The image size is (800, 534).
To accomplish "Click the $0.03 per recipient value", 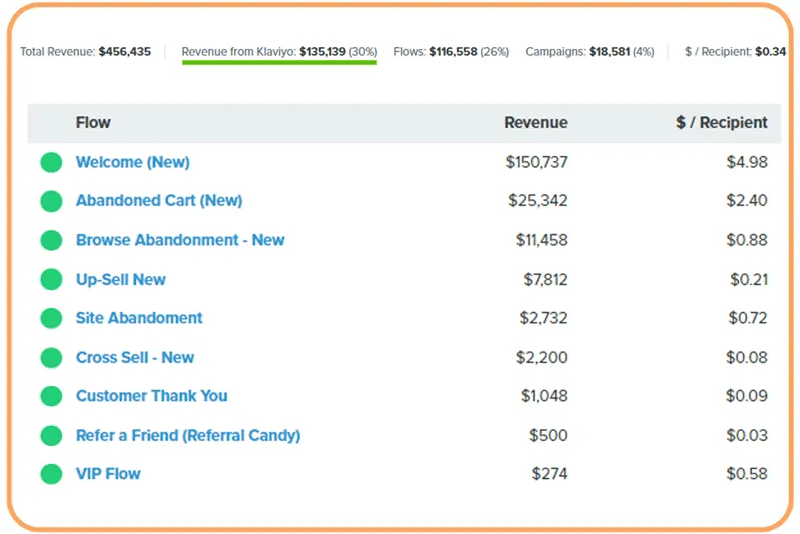I will (x=747, y=436).
